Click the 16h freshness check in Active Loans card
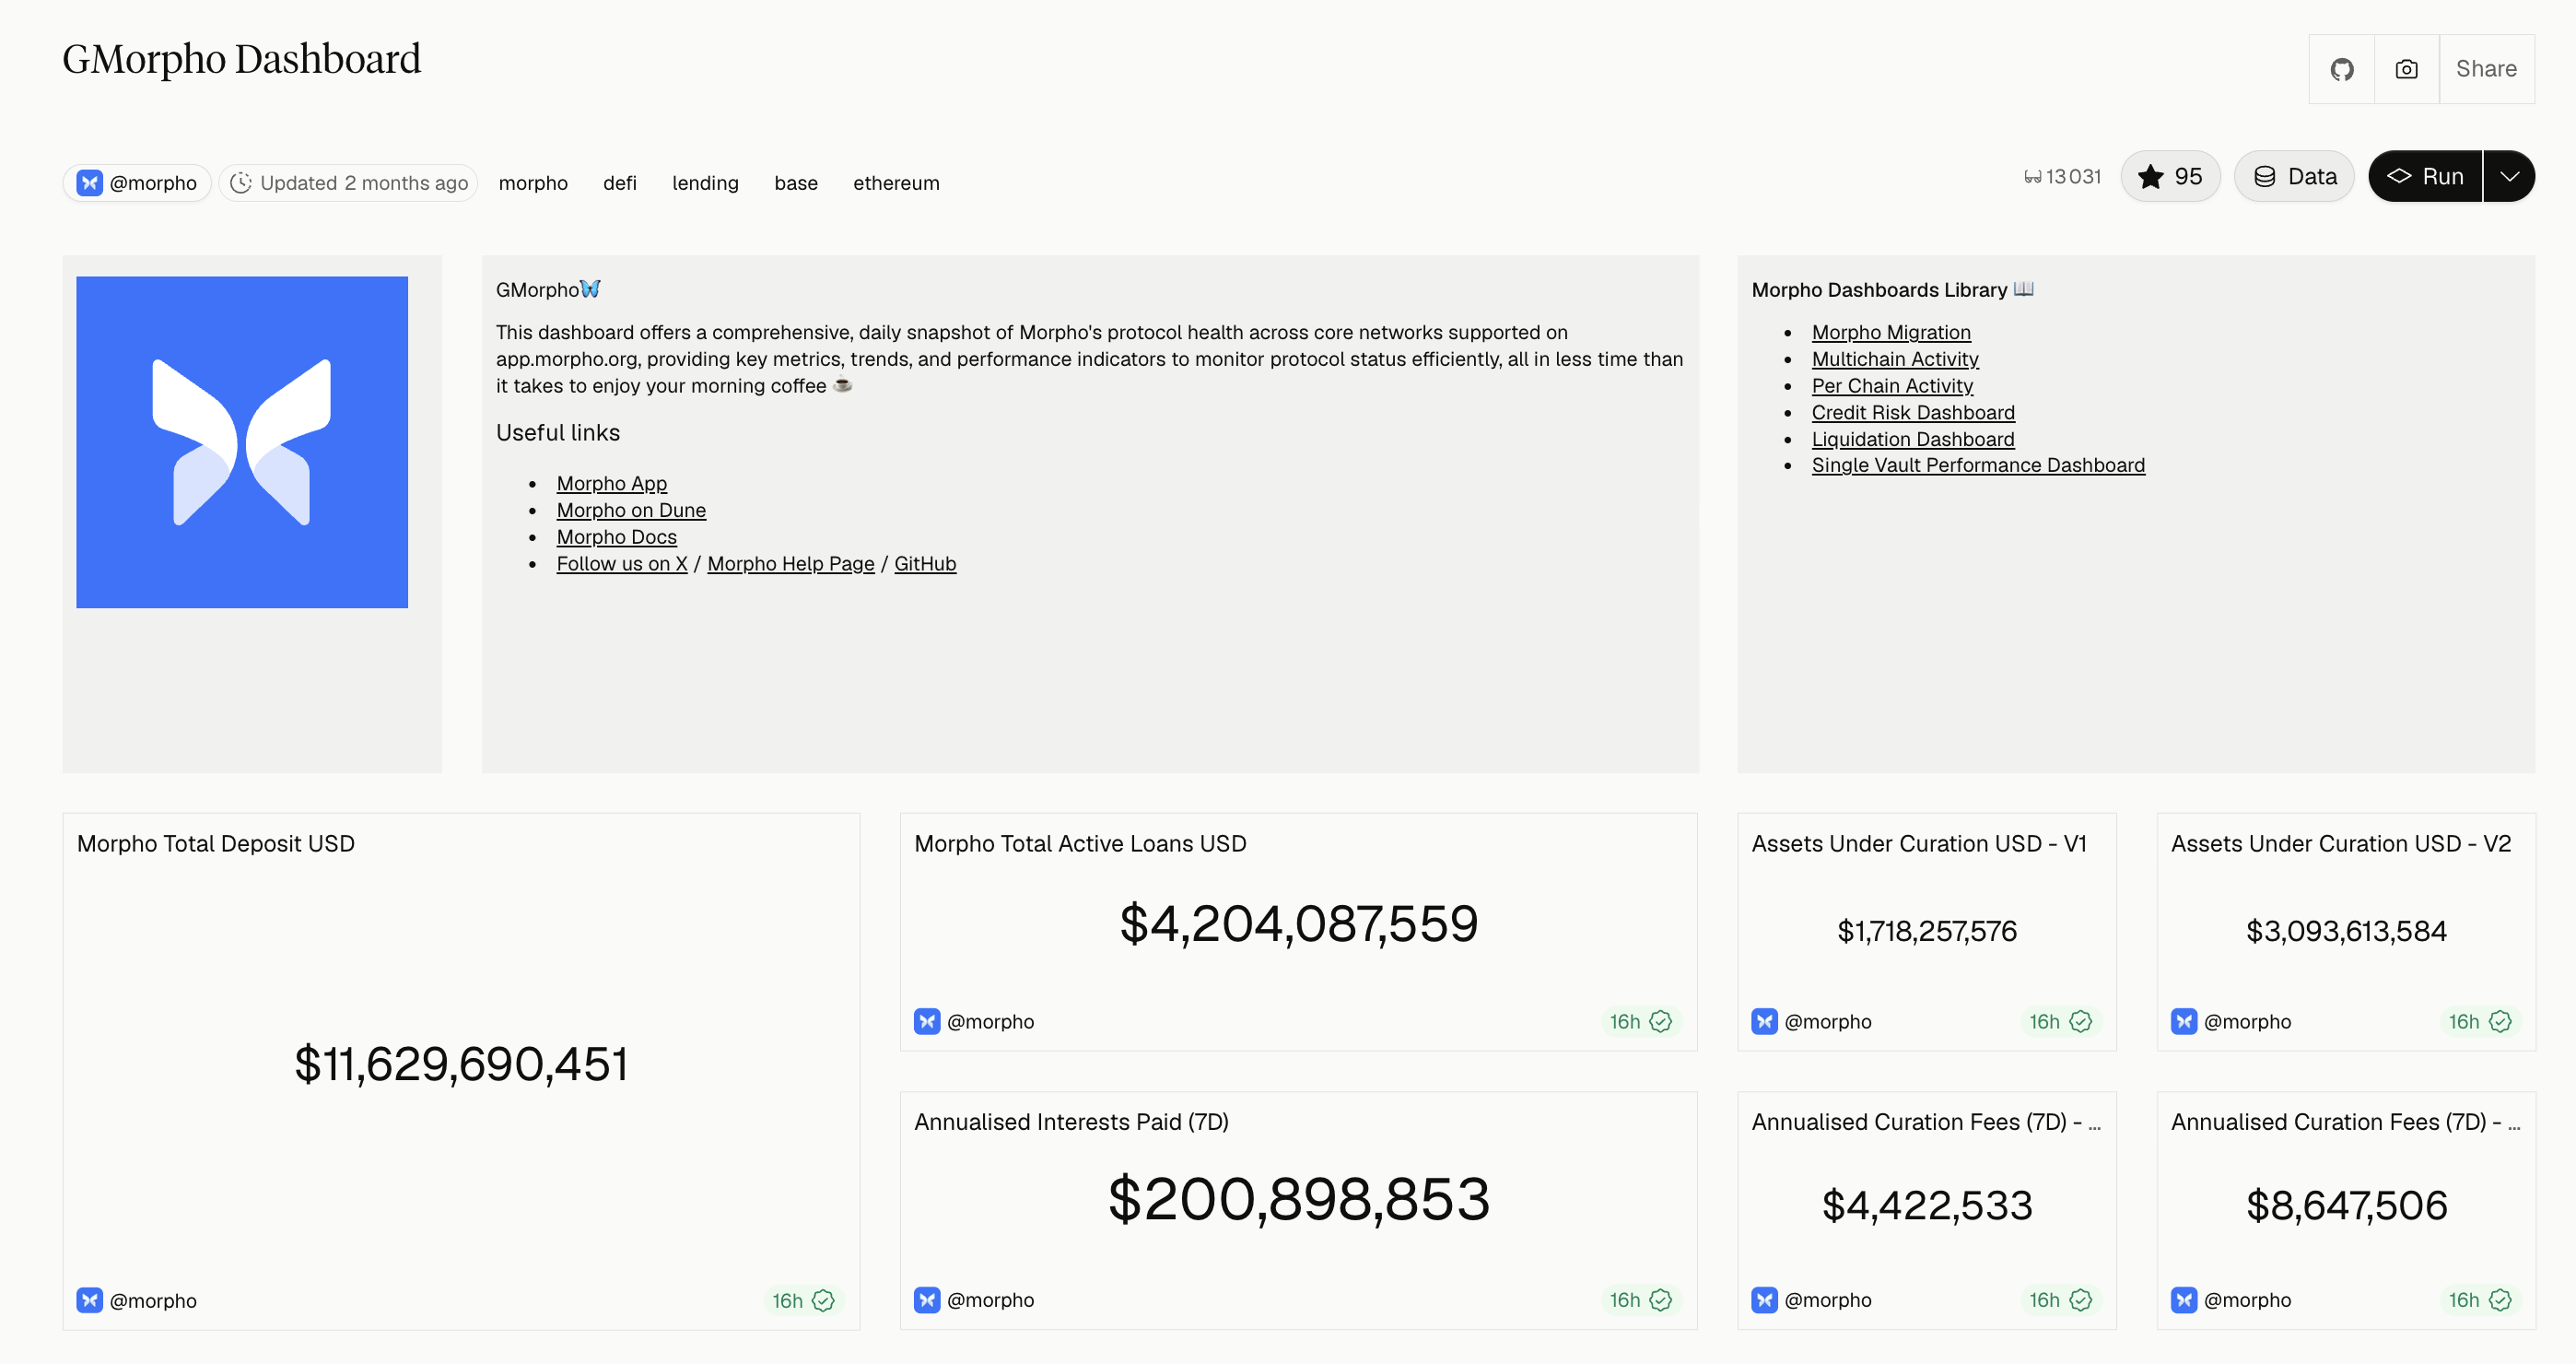This screenshot has height=1364, width=2576. click(1641, 1021)
